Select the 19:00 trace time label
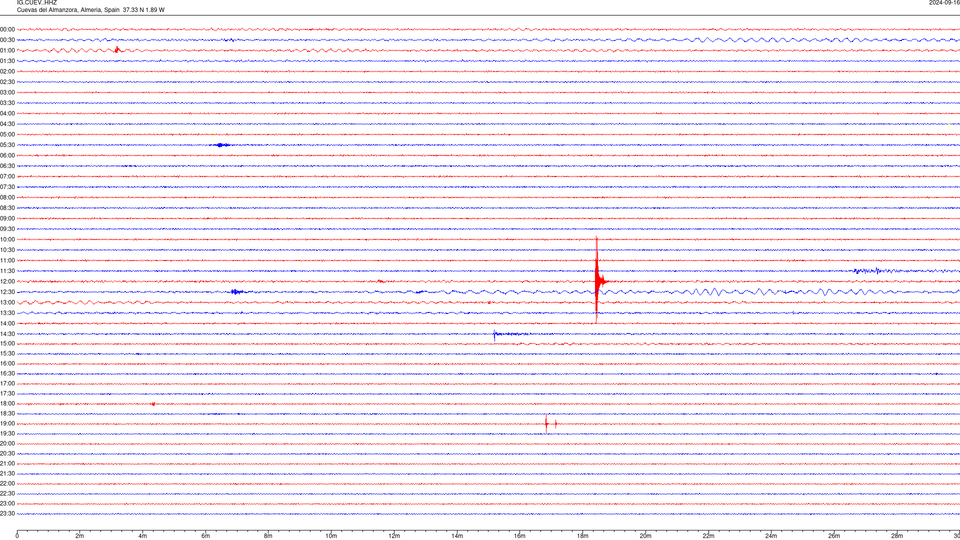This screenshot has width=960, height=540. (x=7, y=424)
